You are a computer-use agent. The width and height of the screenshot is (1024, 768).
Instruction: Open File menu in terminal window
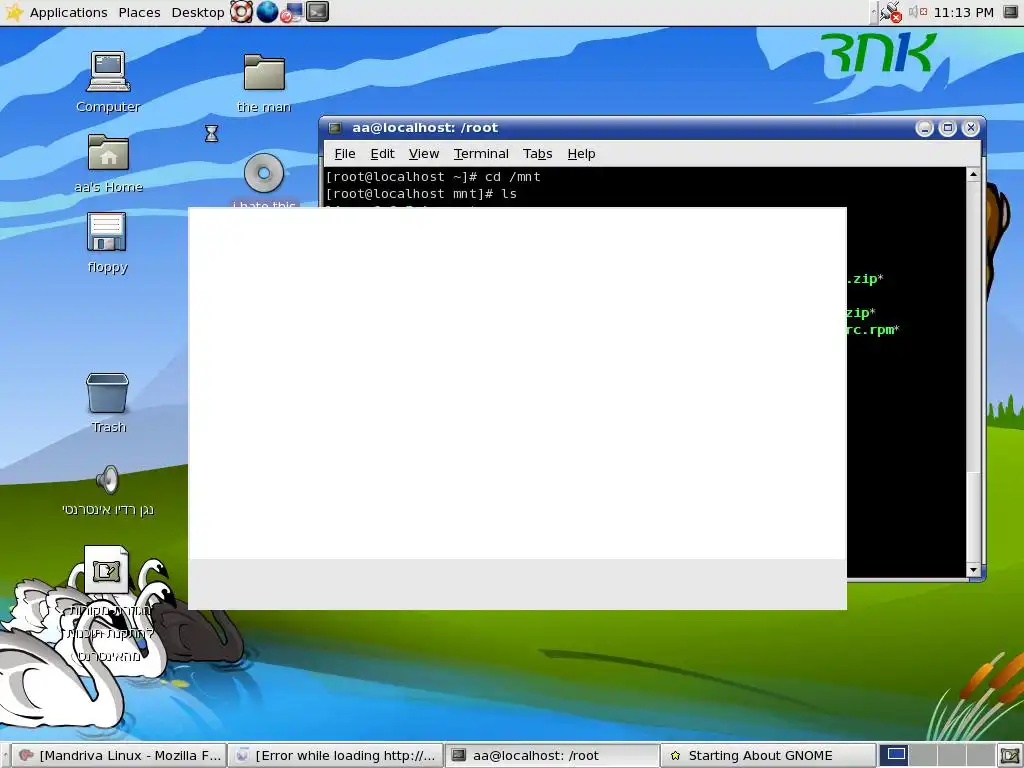345,153
